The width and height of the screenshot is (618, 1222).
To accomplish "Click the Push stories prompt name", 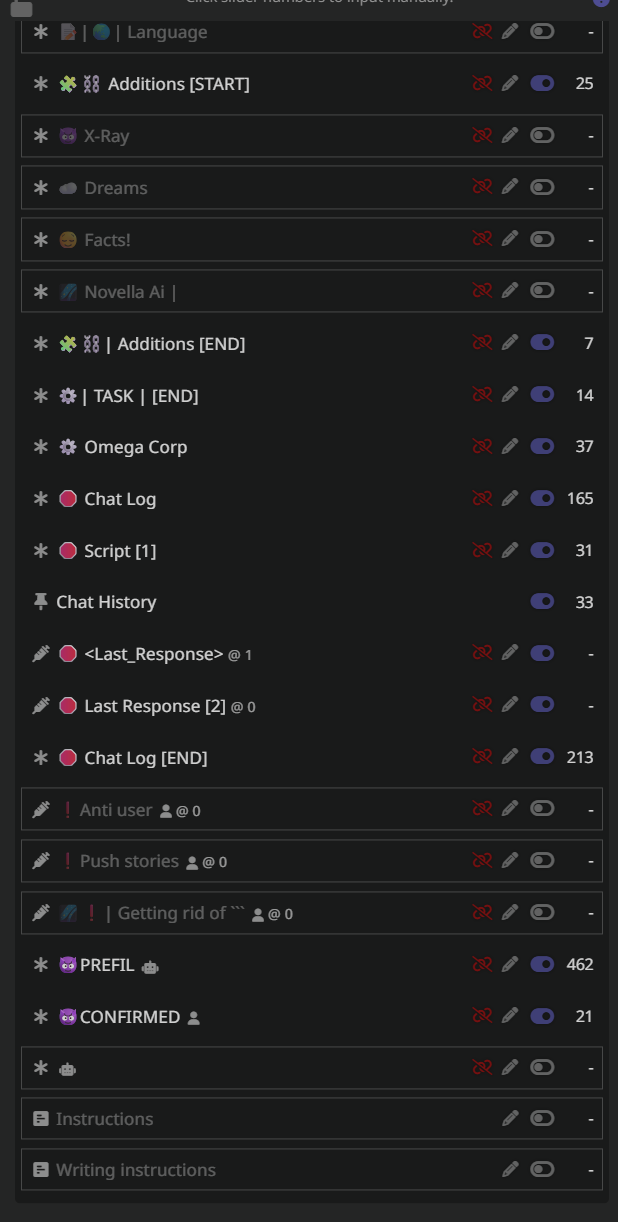I will (129, 861).
